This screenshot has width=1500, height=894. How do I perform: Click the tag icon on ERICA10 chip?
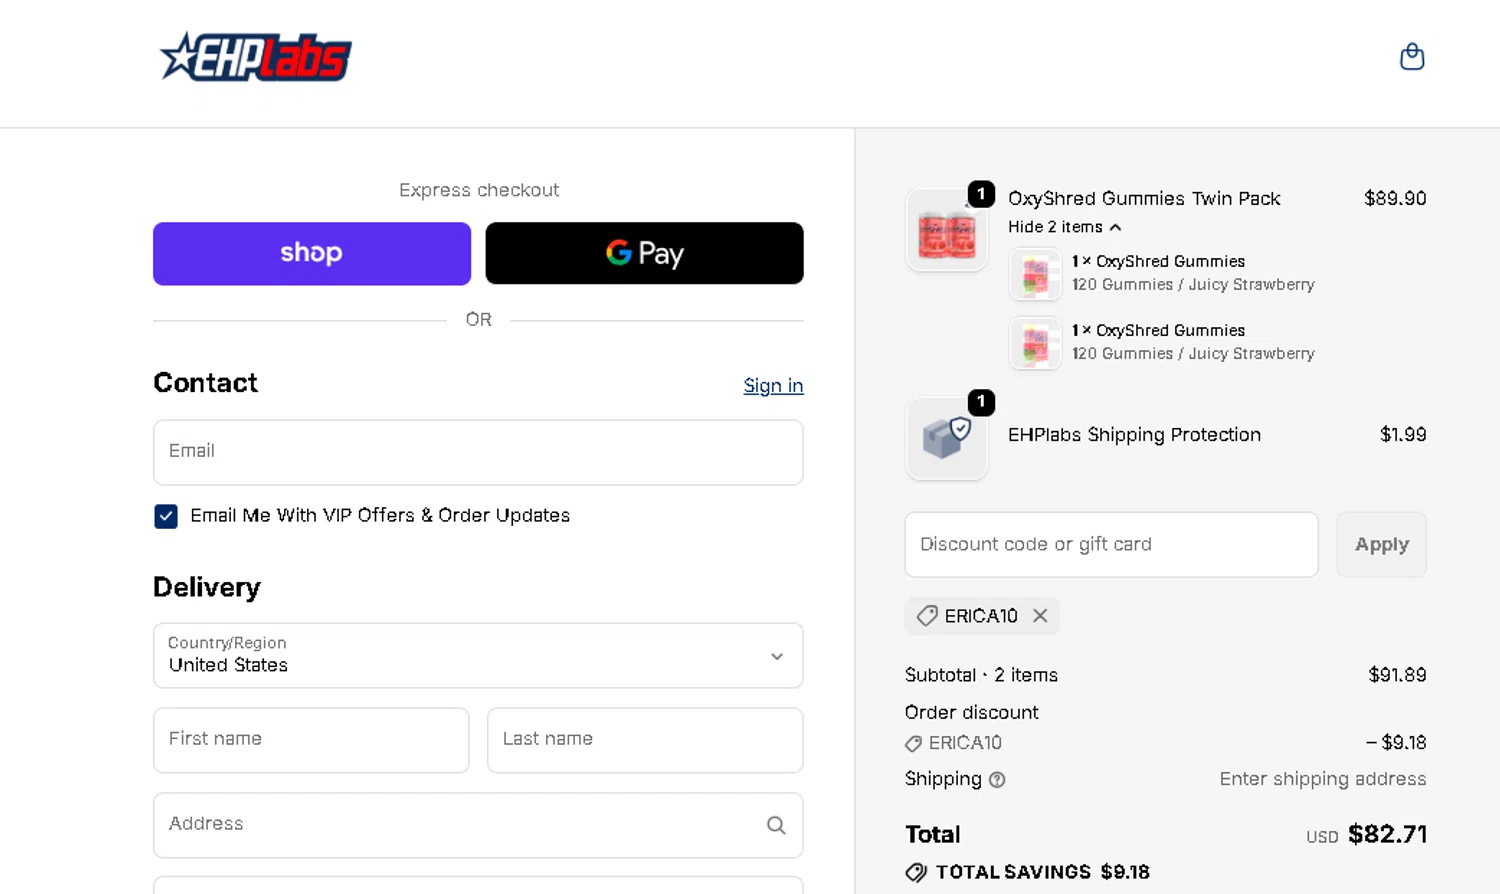coord(927,616)
